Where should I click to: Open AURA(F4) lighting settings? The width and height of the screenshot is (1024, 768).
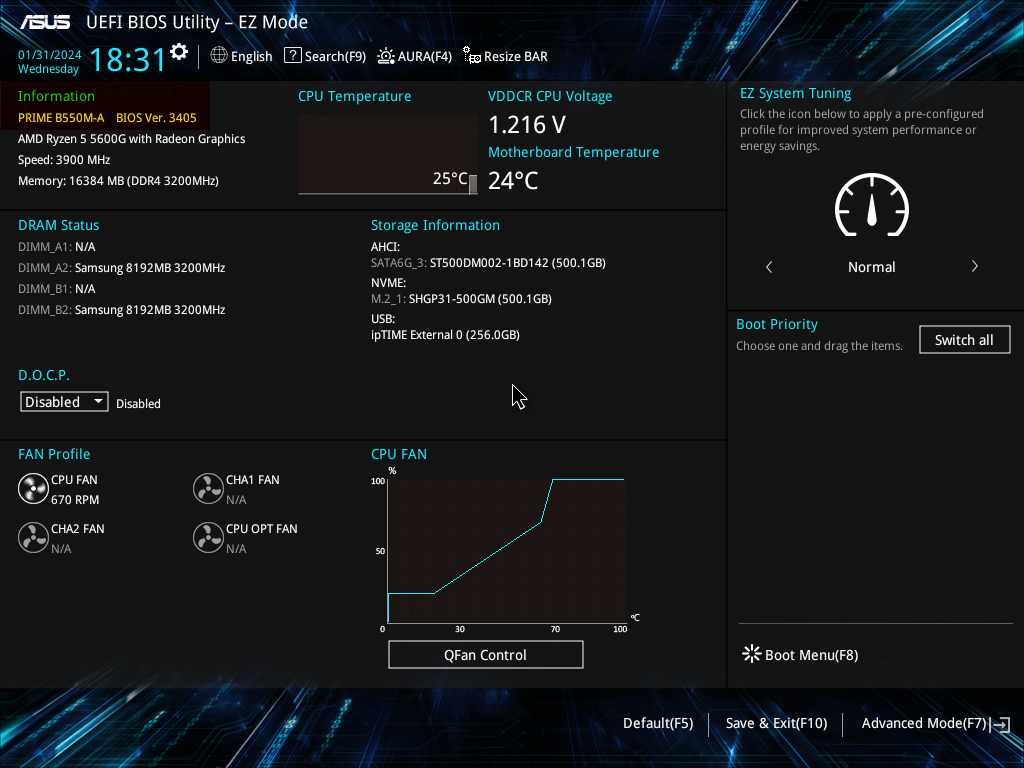pyautogui.click(x=414, y=56)
